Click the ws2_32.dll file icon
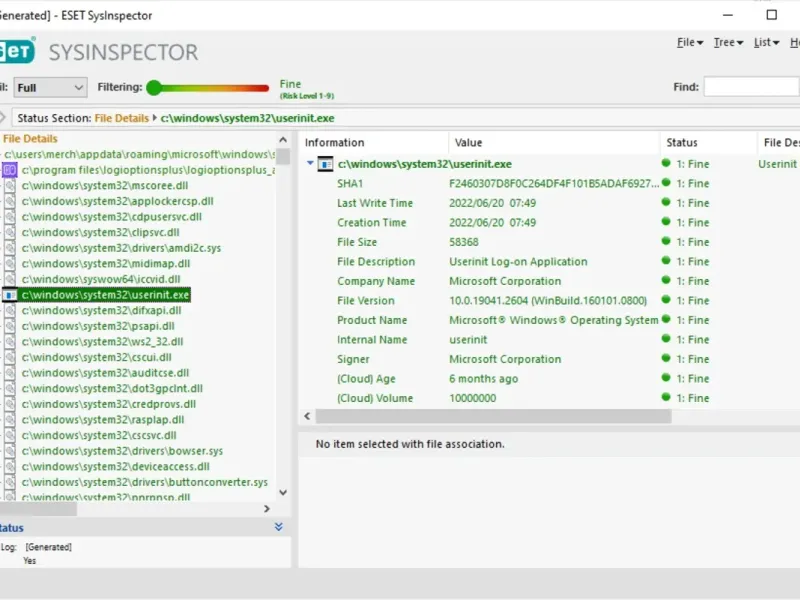The image size is (800, 600). point(10,342)
